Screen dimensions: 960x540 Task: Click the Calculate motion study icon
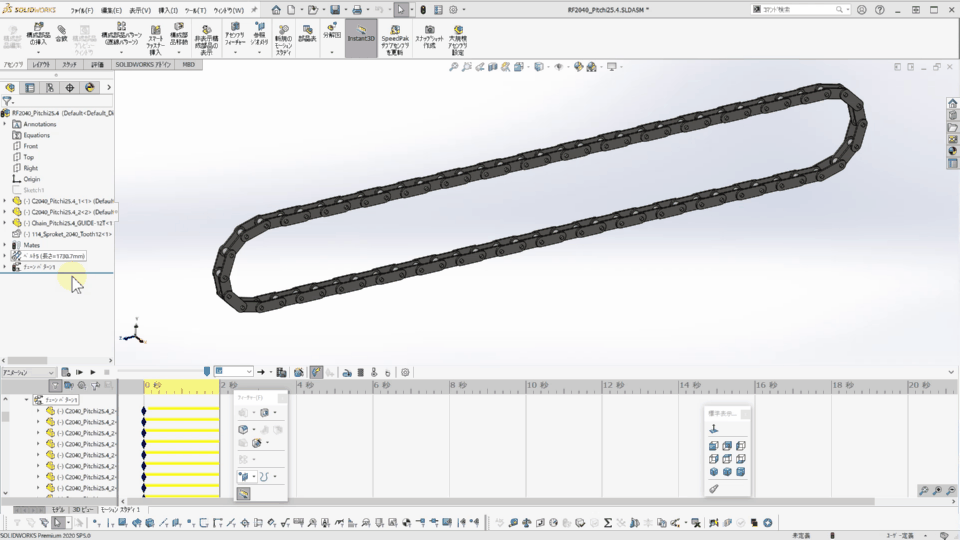[x=66, y=372]
